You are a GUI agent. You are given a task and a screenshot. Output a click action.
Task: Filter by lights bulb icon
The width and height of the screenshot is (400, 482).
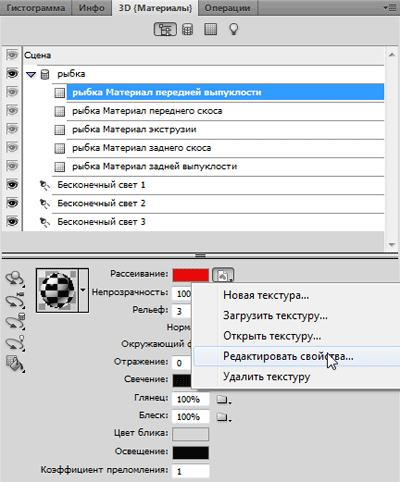[233, 29]
